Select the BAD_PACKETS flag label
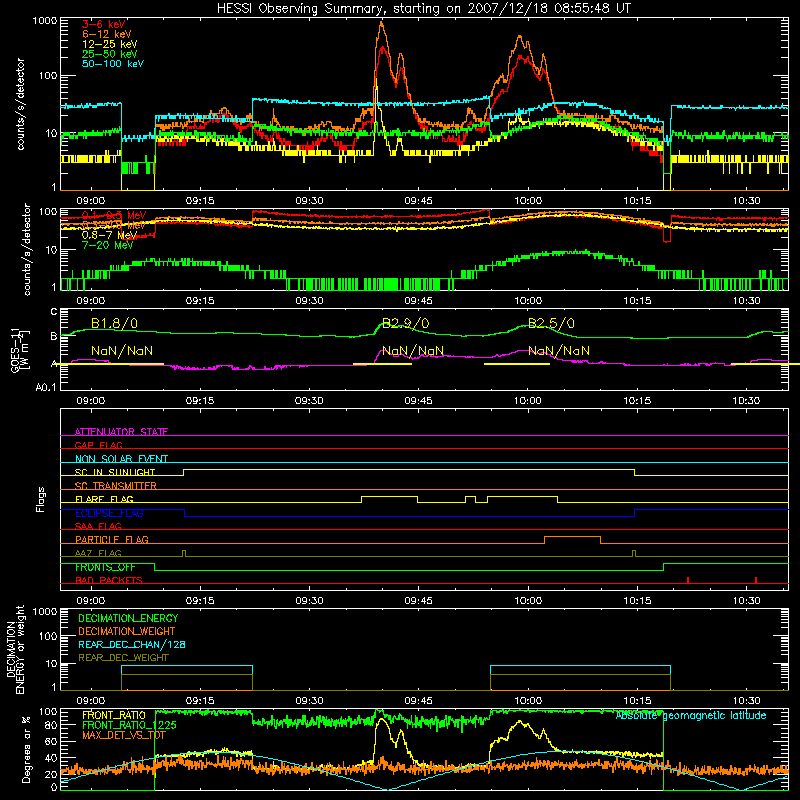Image resolution: width=800 pixels, height=800 pixels. [x=109, y=580]
